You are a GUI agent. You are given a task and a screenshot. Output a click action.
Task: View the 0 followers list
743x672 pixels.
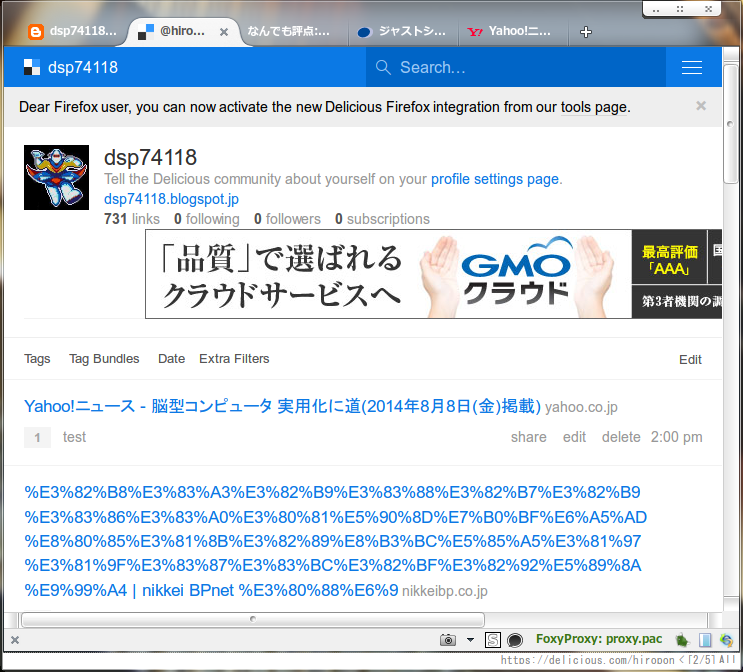click(x=287, y=219)
